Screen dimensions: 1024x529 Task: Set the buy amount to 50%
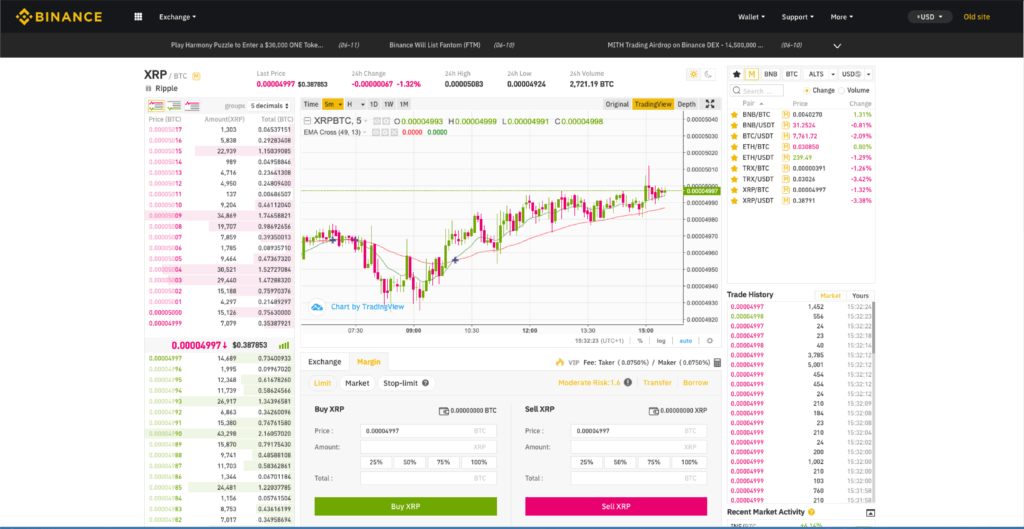(410, 462)
